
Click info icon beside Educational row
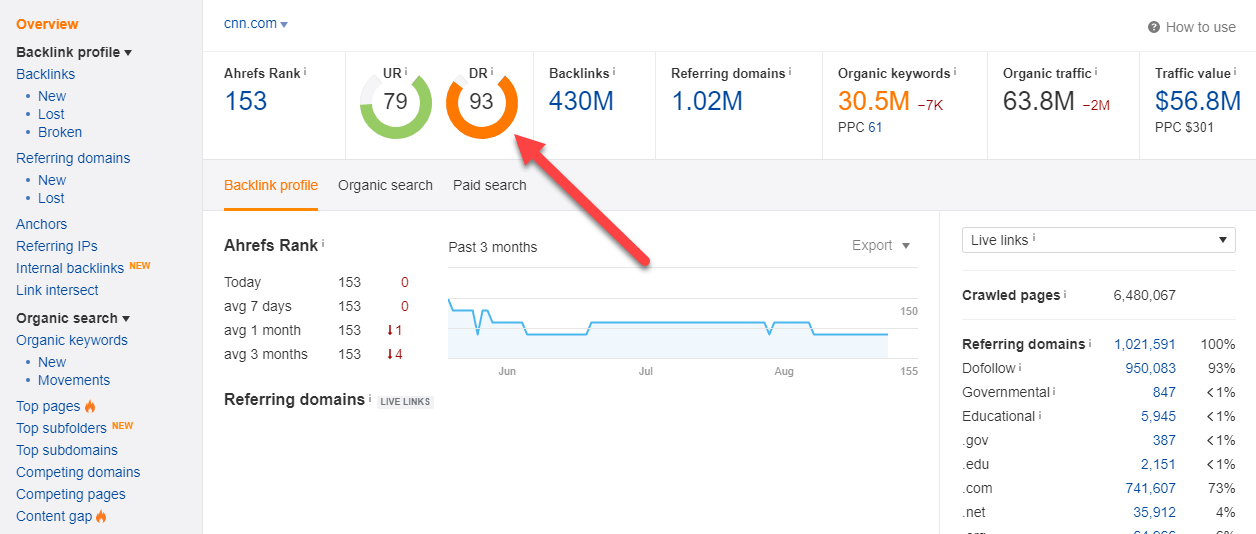click(1040, 416)
